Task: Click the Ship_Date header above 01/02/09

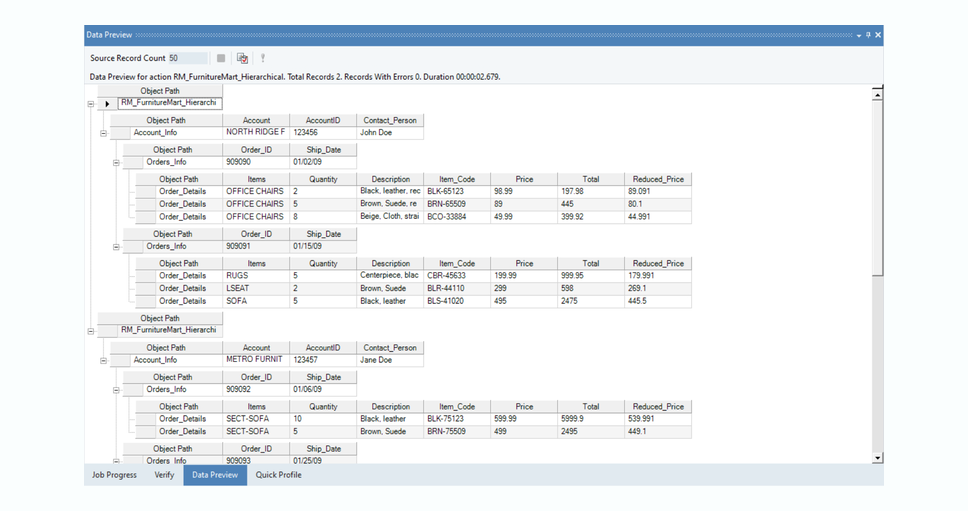Action: tap(323, 150)
